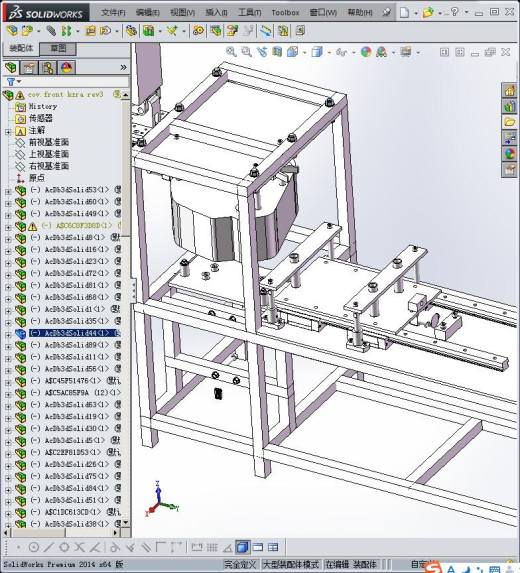Open Appearances color ball task pane tab

point(509,154)
